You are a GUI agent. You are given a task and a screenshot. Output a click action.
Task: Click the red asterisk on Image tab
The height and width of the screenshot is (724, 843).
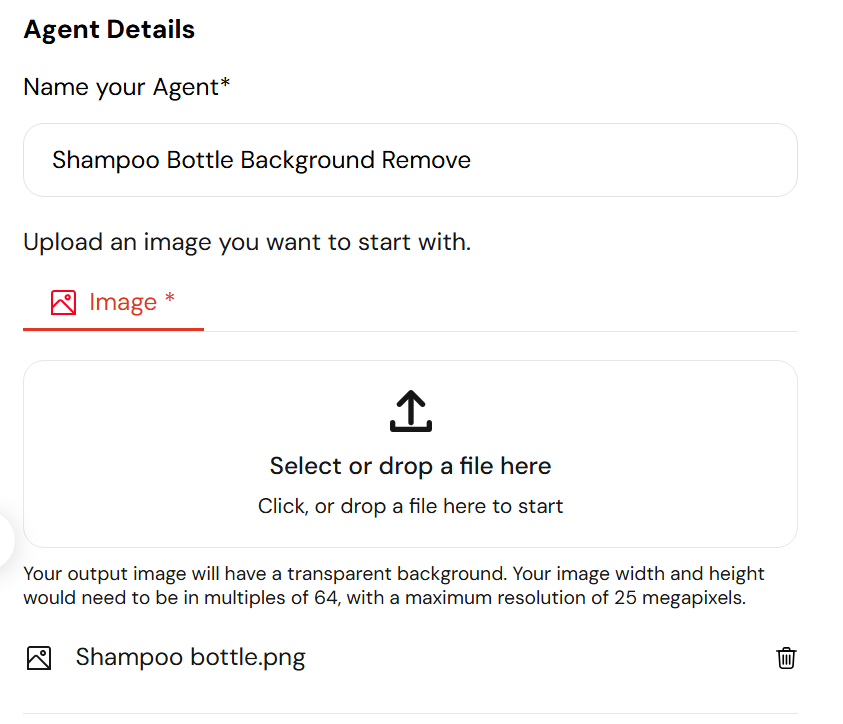[170, 297]
